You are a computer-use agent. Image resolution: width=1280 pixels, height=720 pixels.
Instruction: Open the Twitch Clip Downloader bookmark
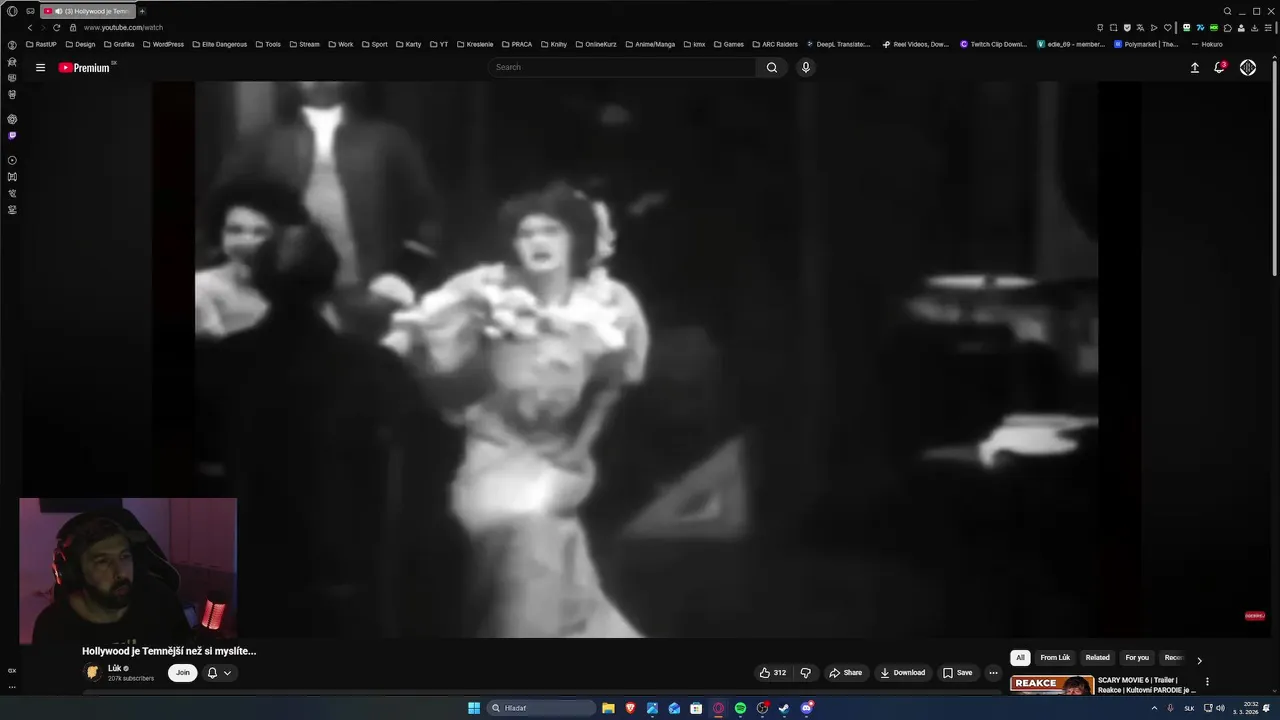993,44
